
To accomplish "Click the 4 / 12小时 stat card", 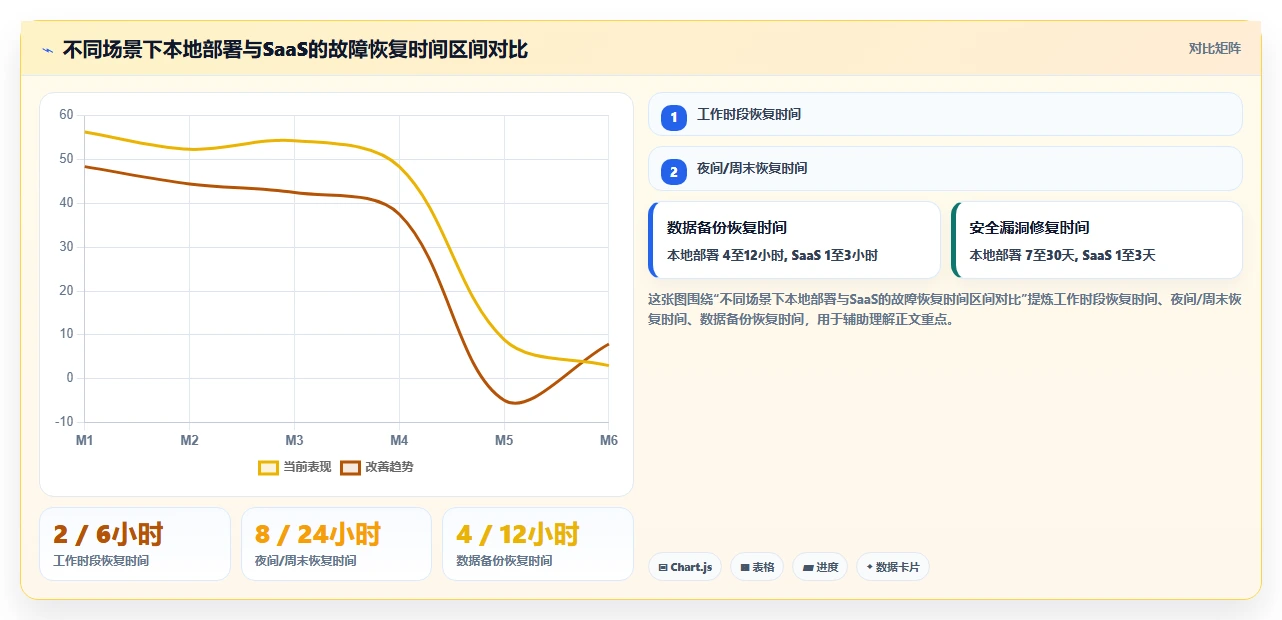I will pos(538,544).
